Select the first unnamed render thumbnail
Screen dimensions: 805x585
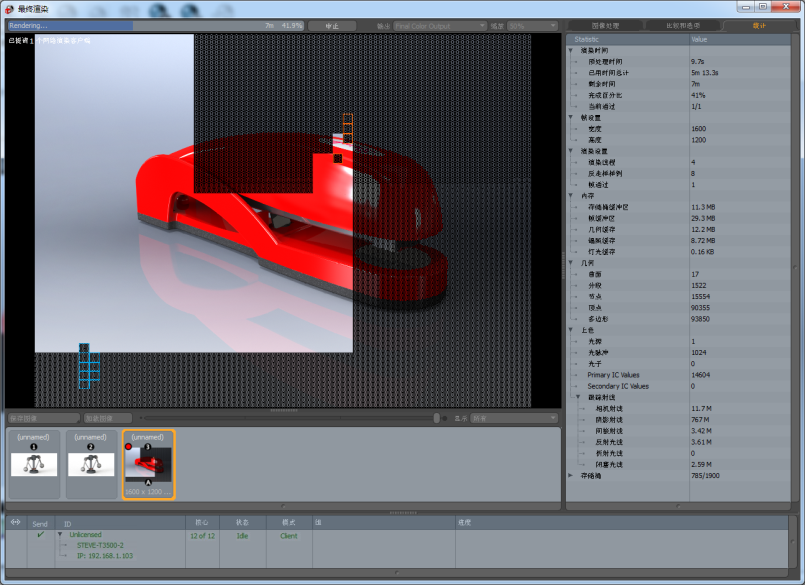click(x=34, y=464)
